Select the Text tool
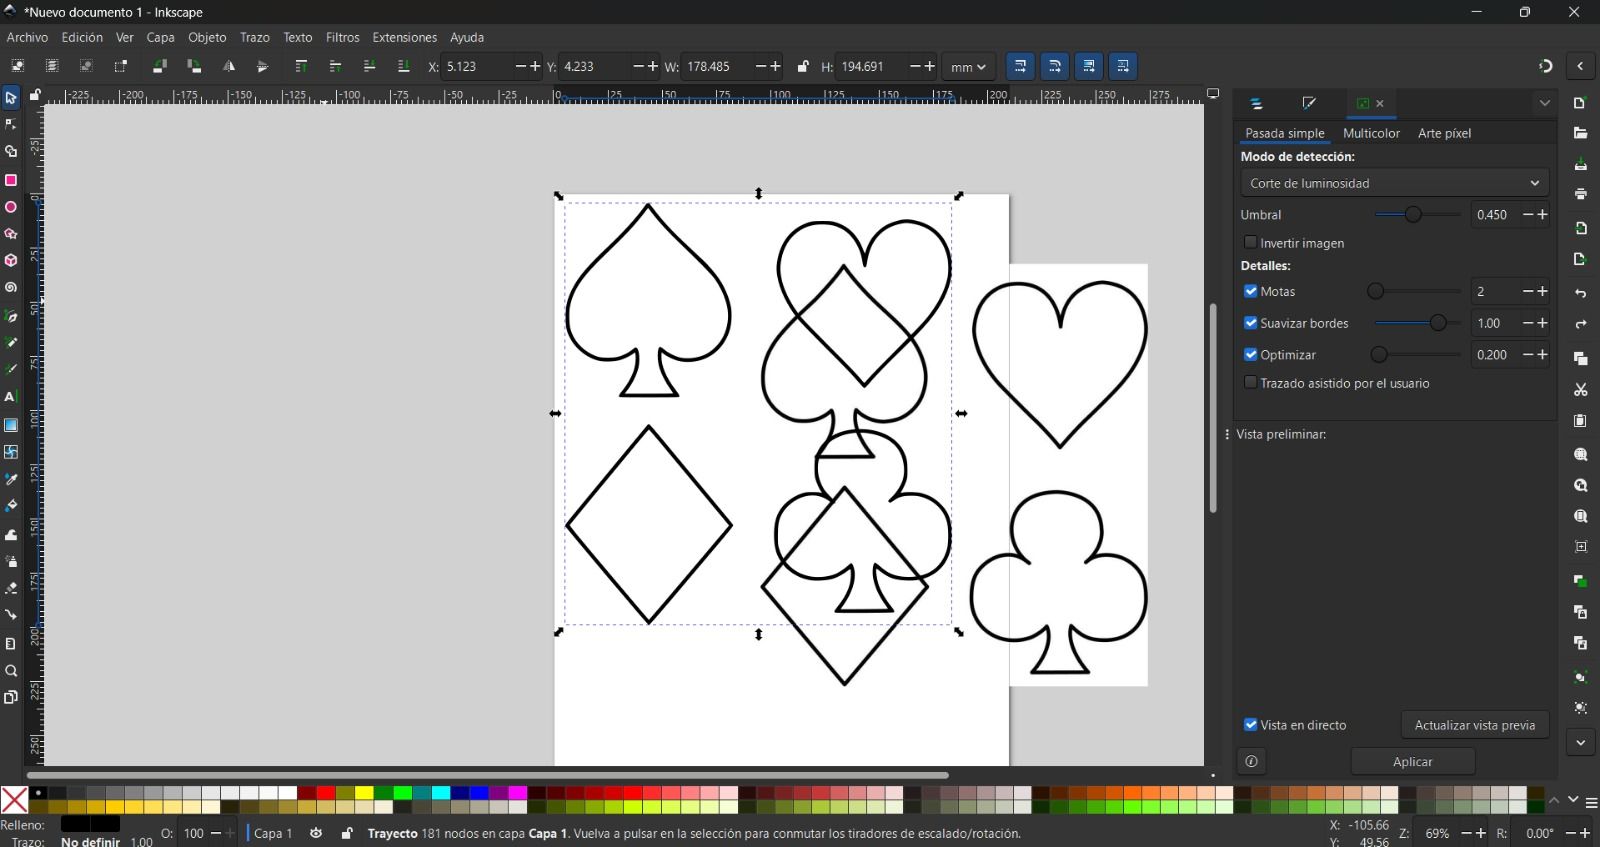 [x=11, y=397]
